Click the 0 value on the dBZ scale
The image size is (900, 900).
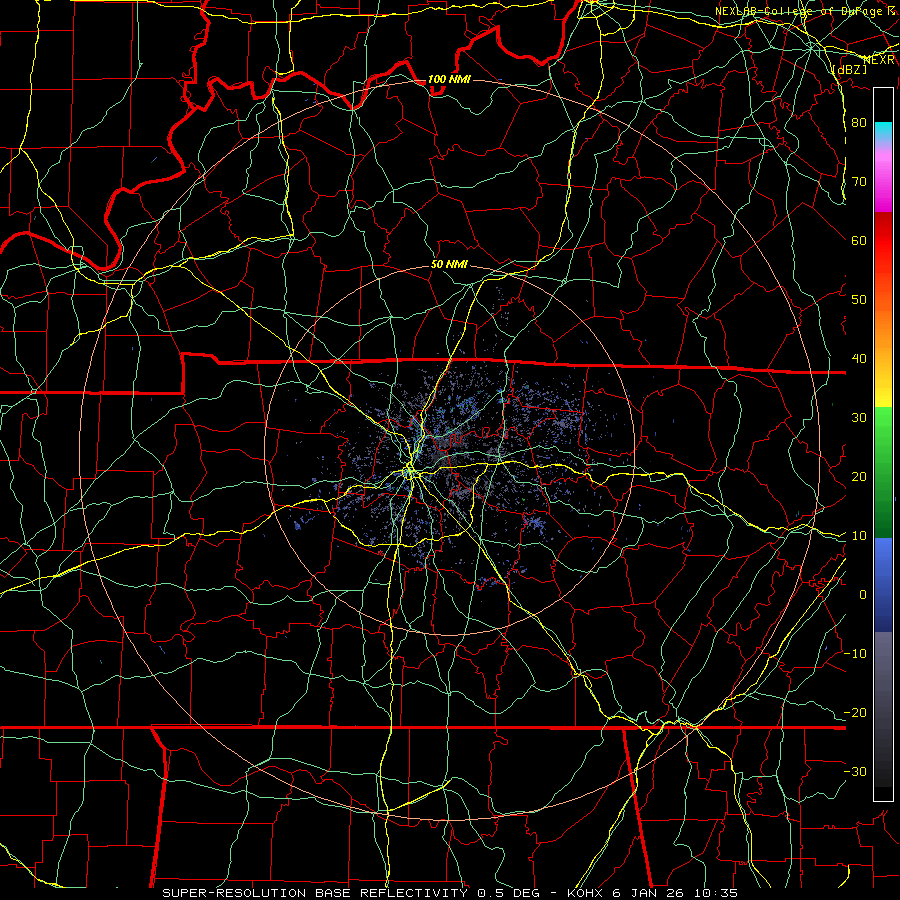863,595
